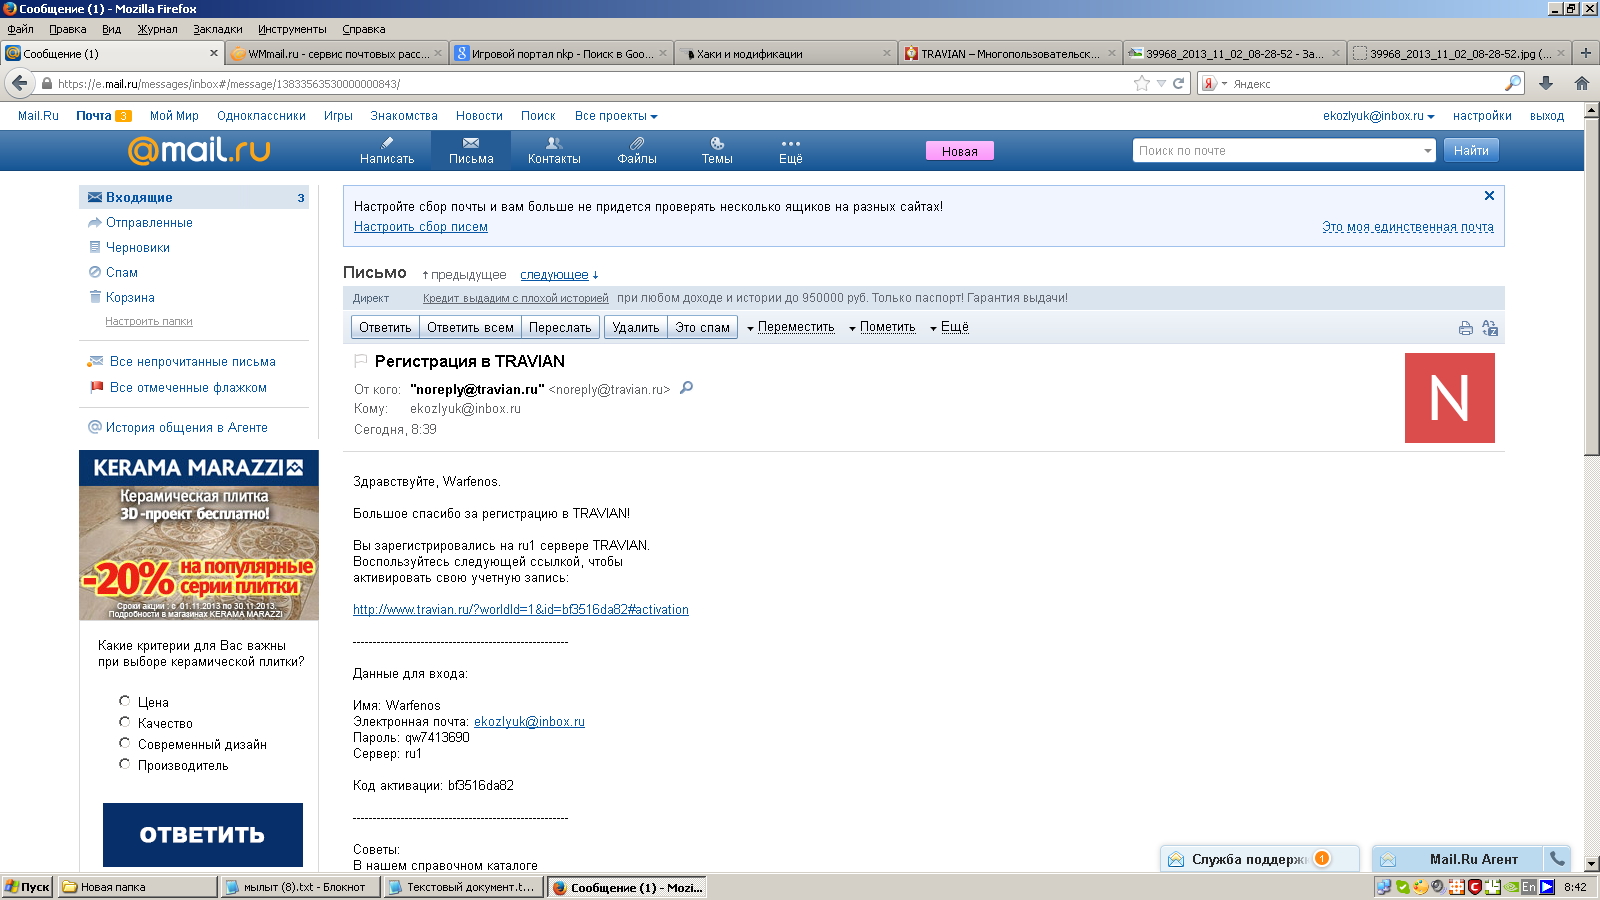Open the Пуск start button
The width and height of the screenshot is (1600, 900).
(27, 887)
